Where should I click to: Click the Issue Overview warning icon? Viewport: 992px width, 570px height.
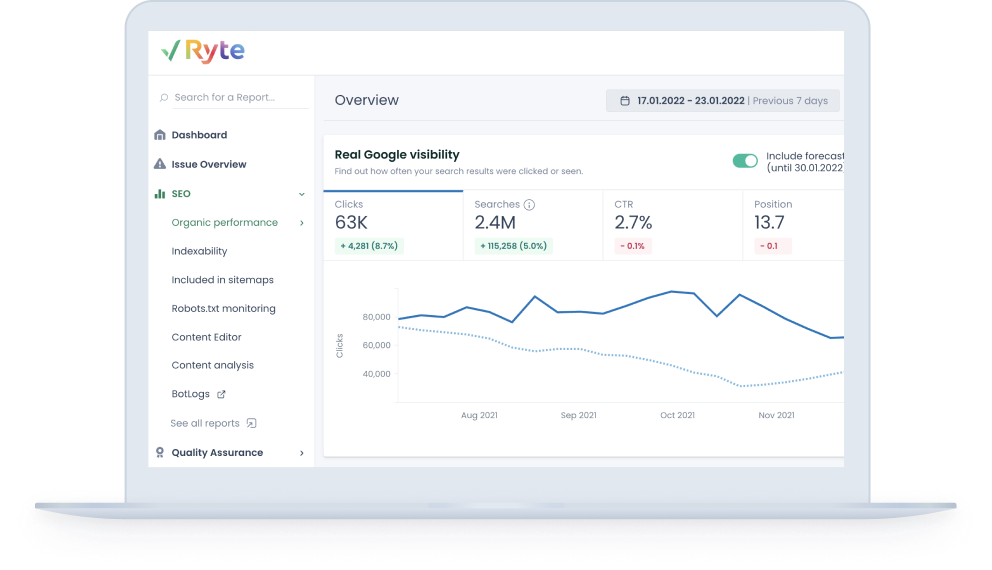[160, 164]
